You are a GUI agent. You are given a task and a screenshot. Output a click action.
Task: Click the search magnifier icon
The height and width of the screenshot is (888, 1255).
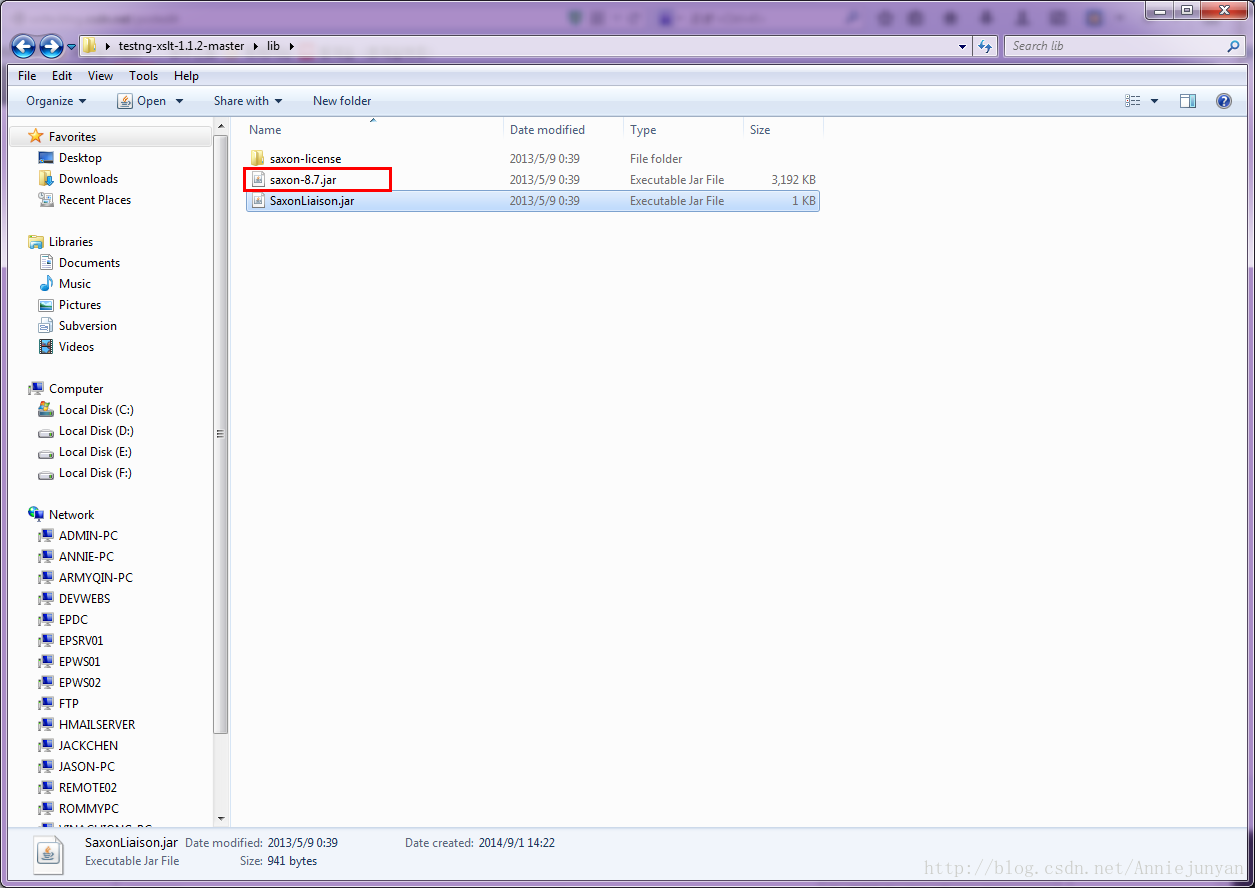tap(1233, 46)
